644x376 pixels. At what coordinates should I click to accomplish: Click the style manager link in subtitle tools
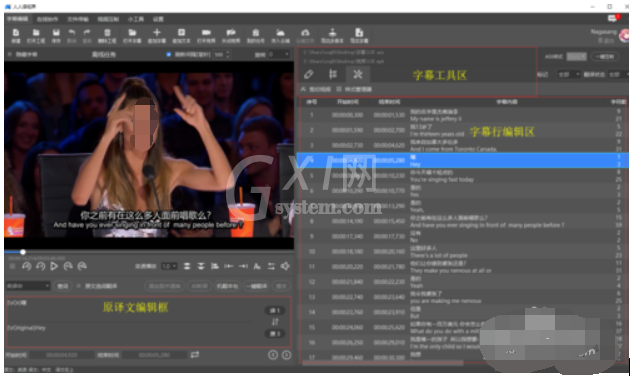click(354, 89)
